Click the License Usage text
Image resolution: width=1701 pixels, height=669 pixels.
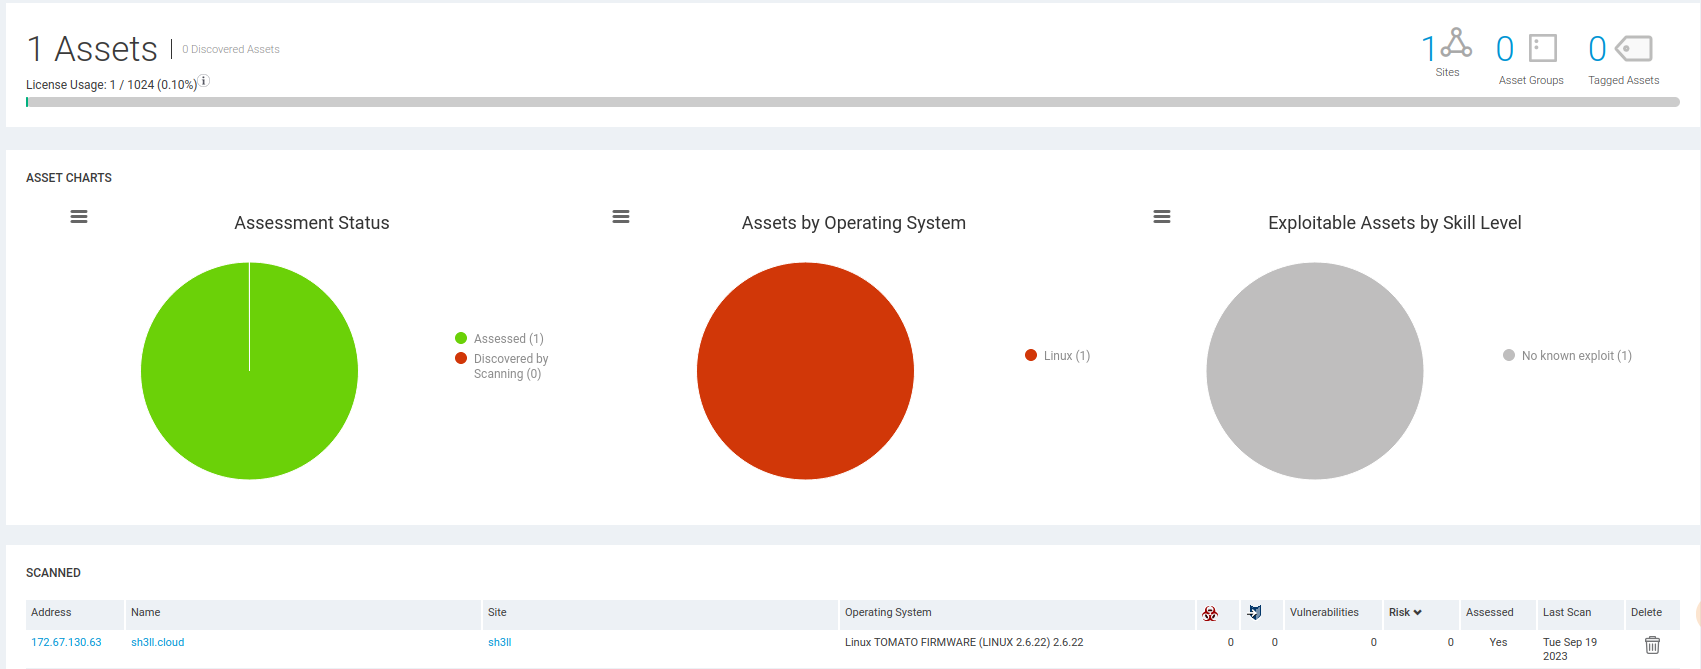coord(111,85)
